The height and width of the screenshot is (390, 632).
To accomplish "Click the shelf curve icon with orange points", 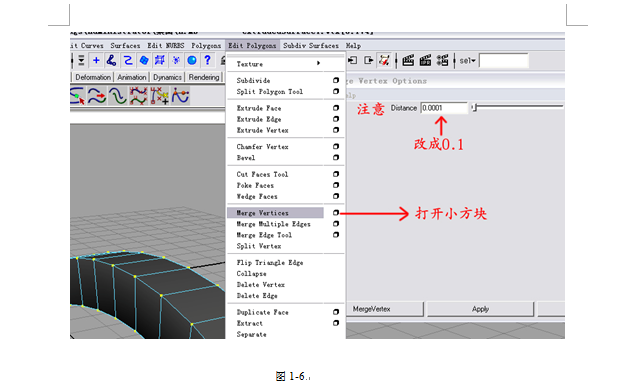I will pos(180,96).
